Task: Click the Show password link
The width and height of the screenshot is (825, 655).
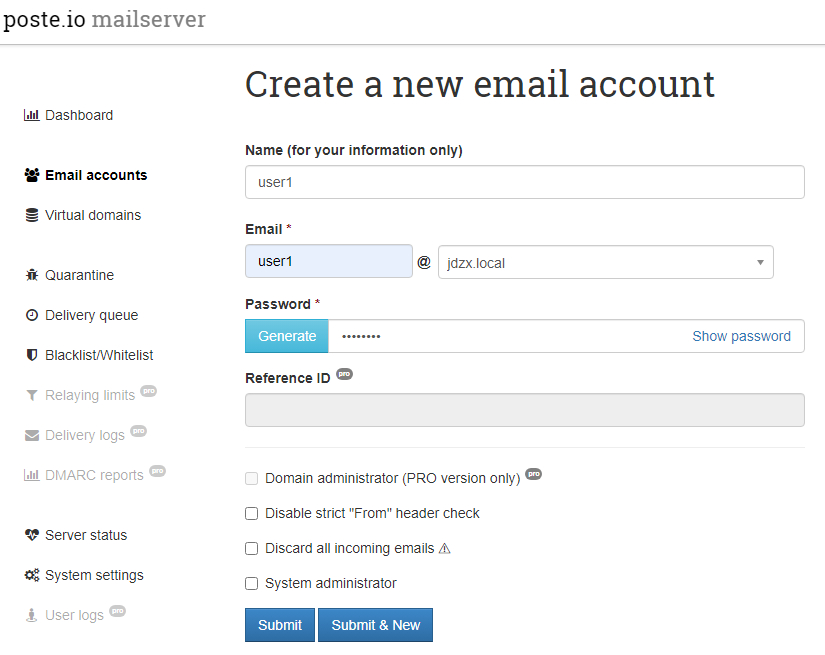Action: pyautogui.click(x=741, y=336)
